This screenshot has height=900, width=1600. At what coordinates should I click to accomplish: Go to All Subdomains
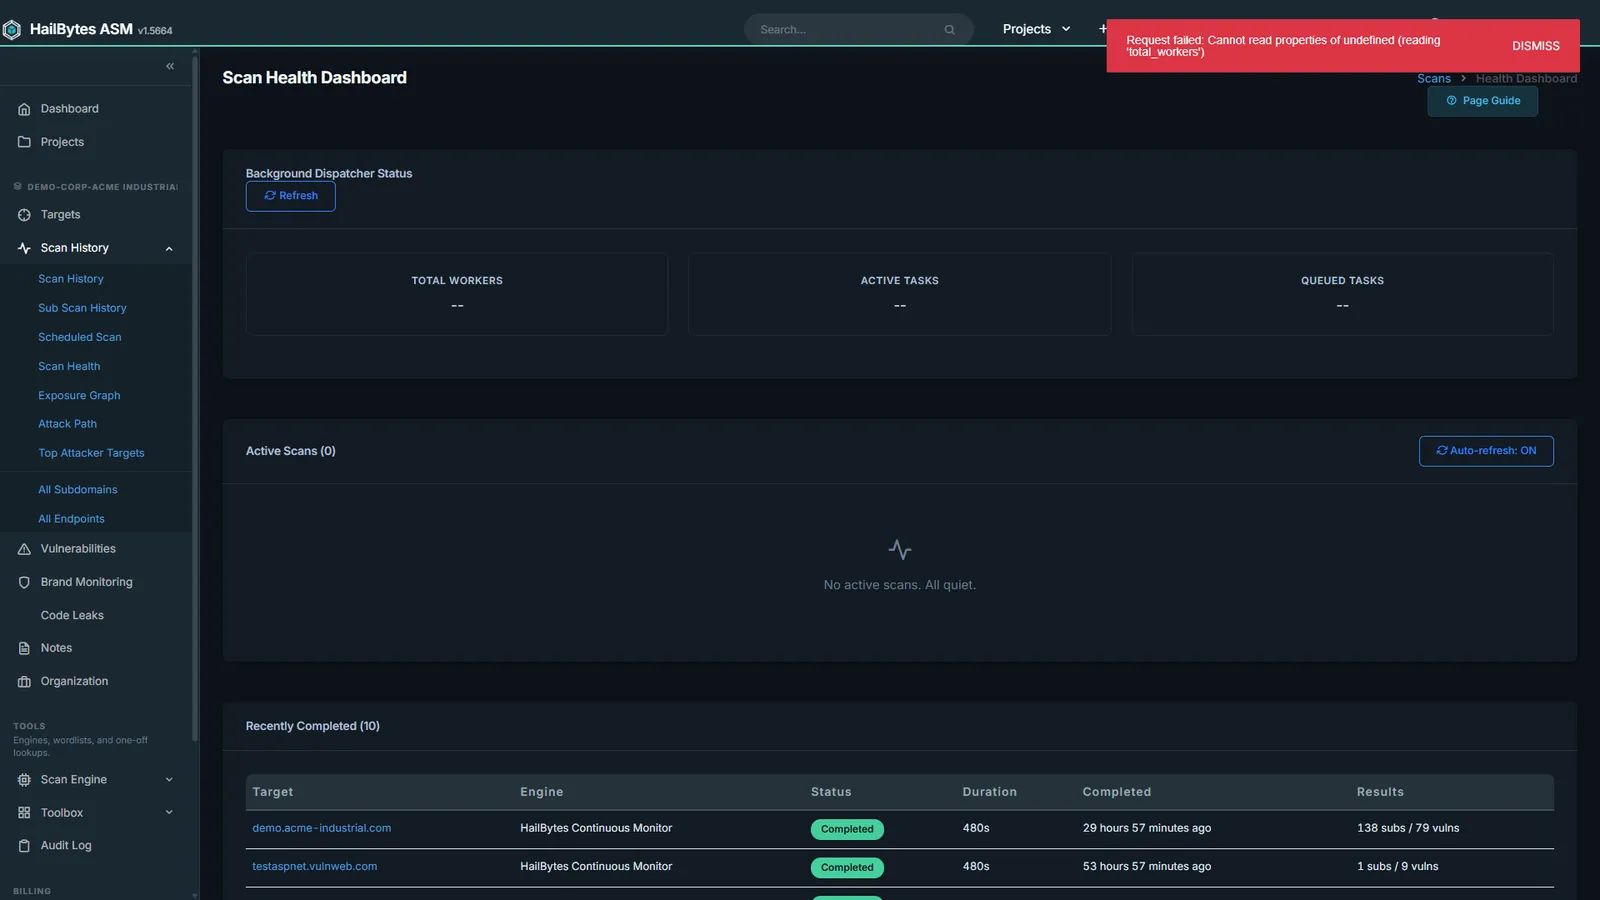pyautogui.click(x=78, y=490)
